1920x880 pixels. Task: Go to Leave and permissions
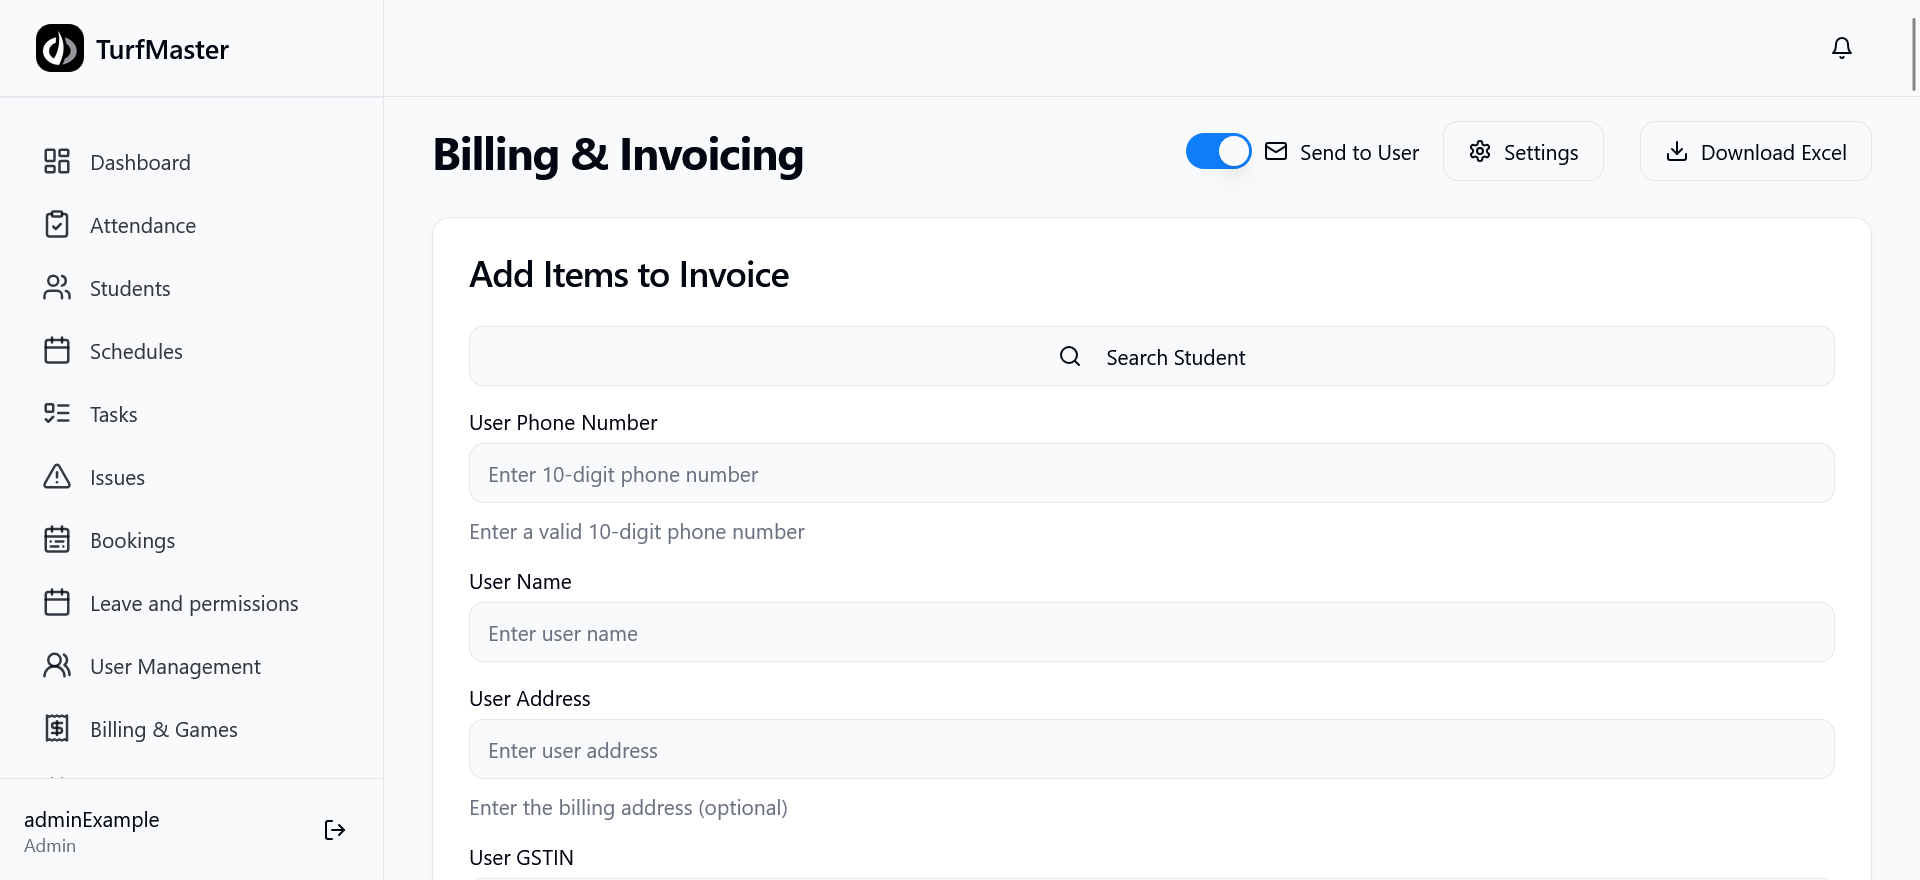click(192, 603)
